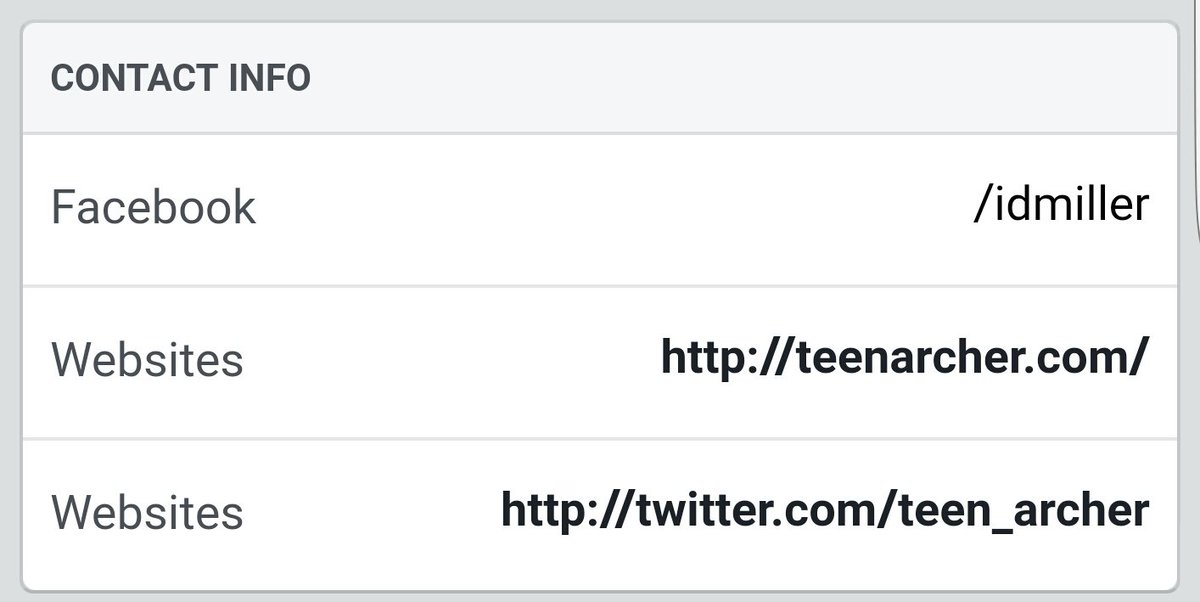Click the divider between the two Websites rows
The image size is (1200, 602).
click(x=600, y=438)
